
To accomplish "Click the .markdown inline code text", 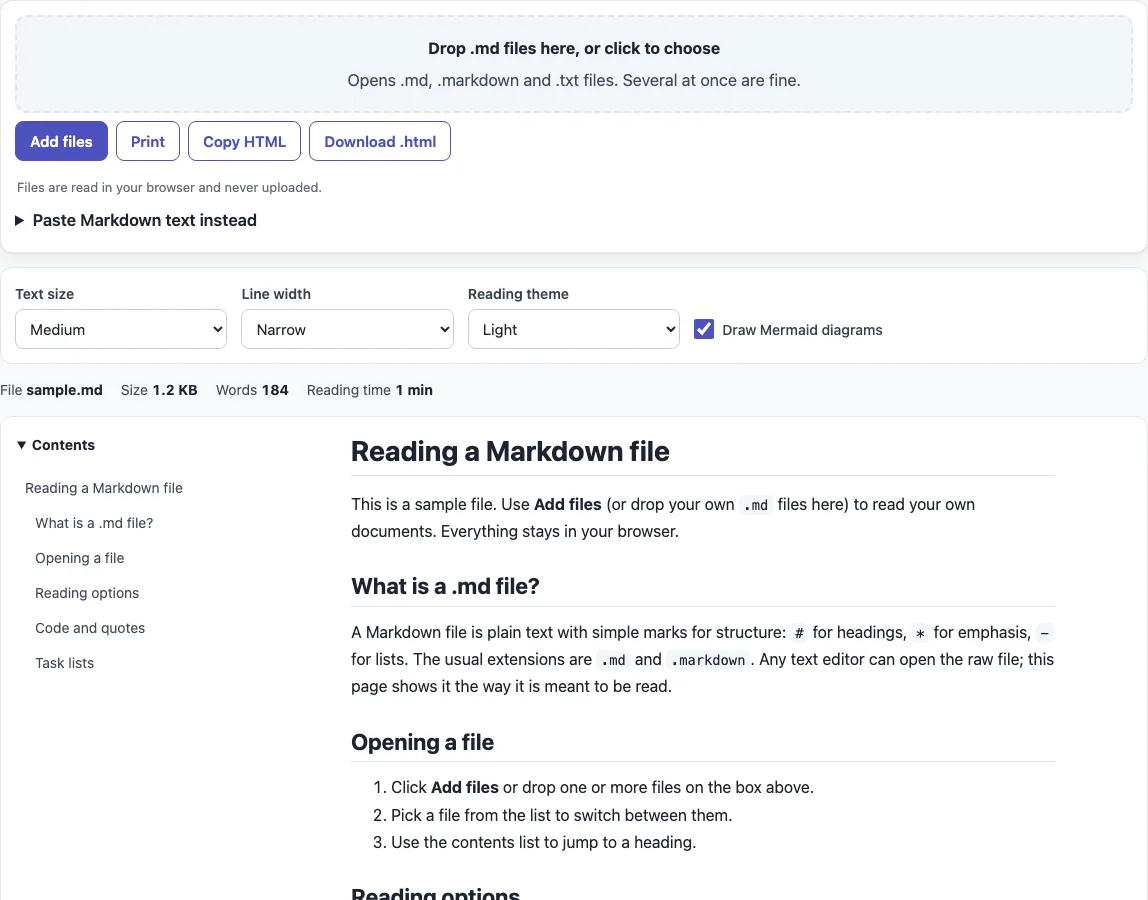I will tap(708, 660).
